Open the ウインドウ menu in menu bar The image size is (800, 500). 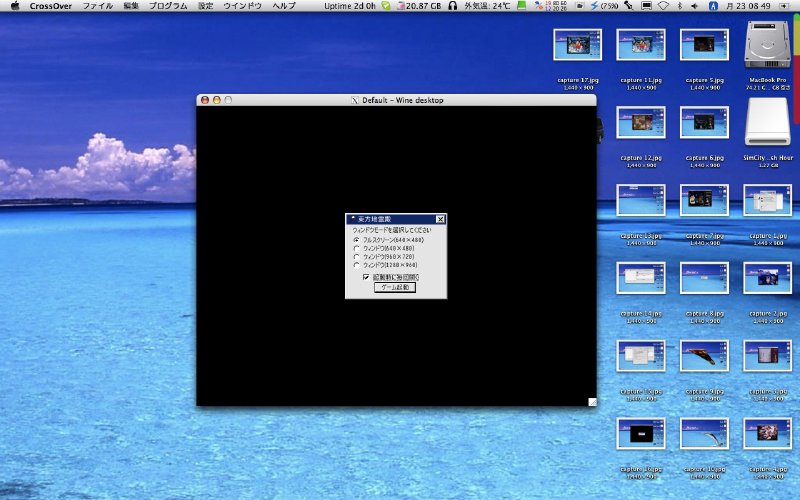[245, 6]
